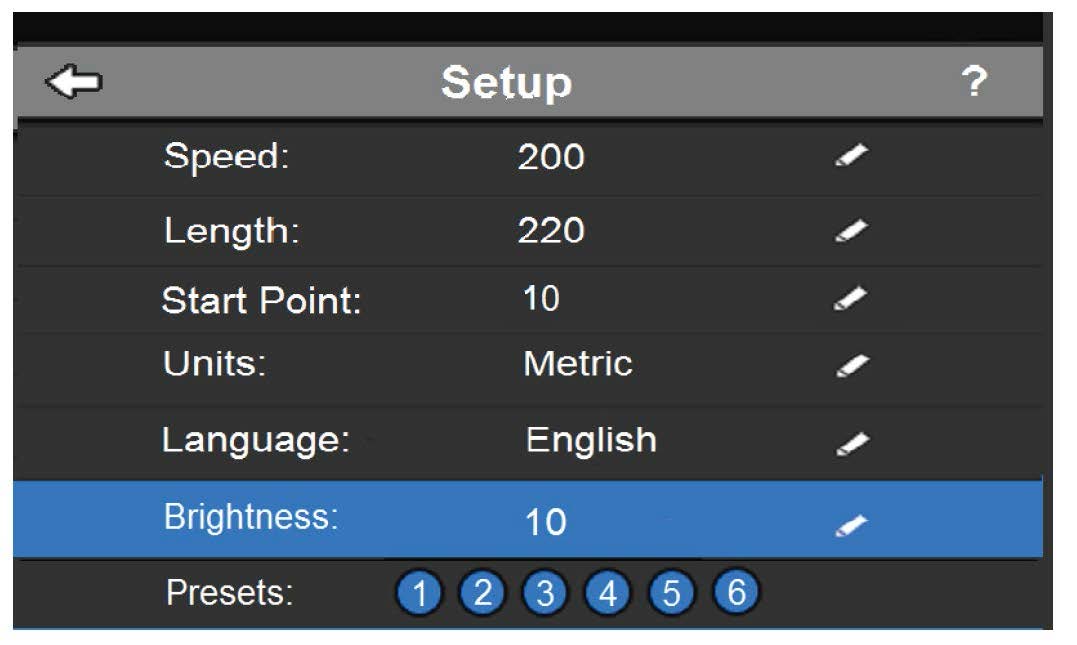This screenshot has width=1077, height=645.
Task: Change Language via its pencil icon
Action: (x=853, y=444)
